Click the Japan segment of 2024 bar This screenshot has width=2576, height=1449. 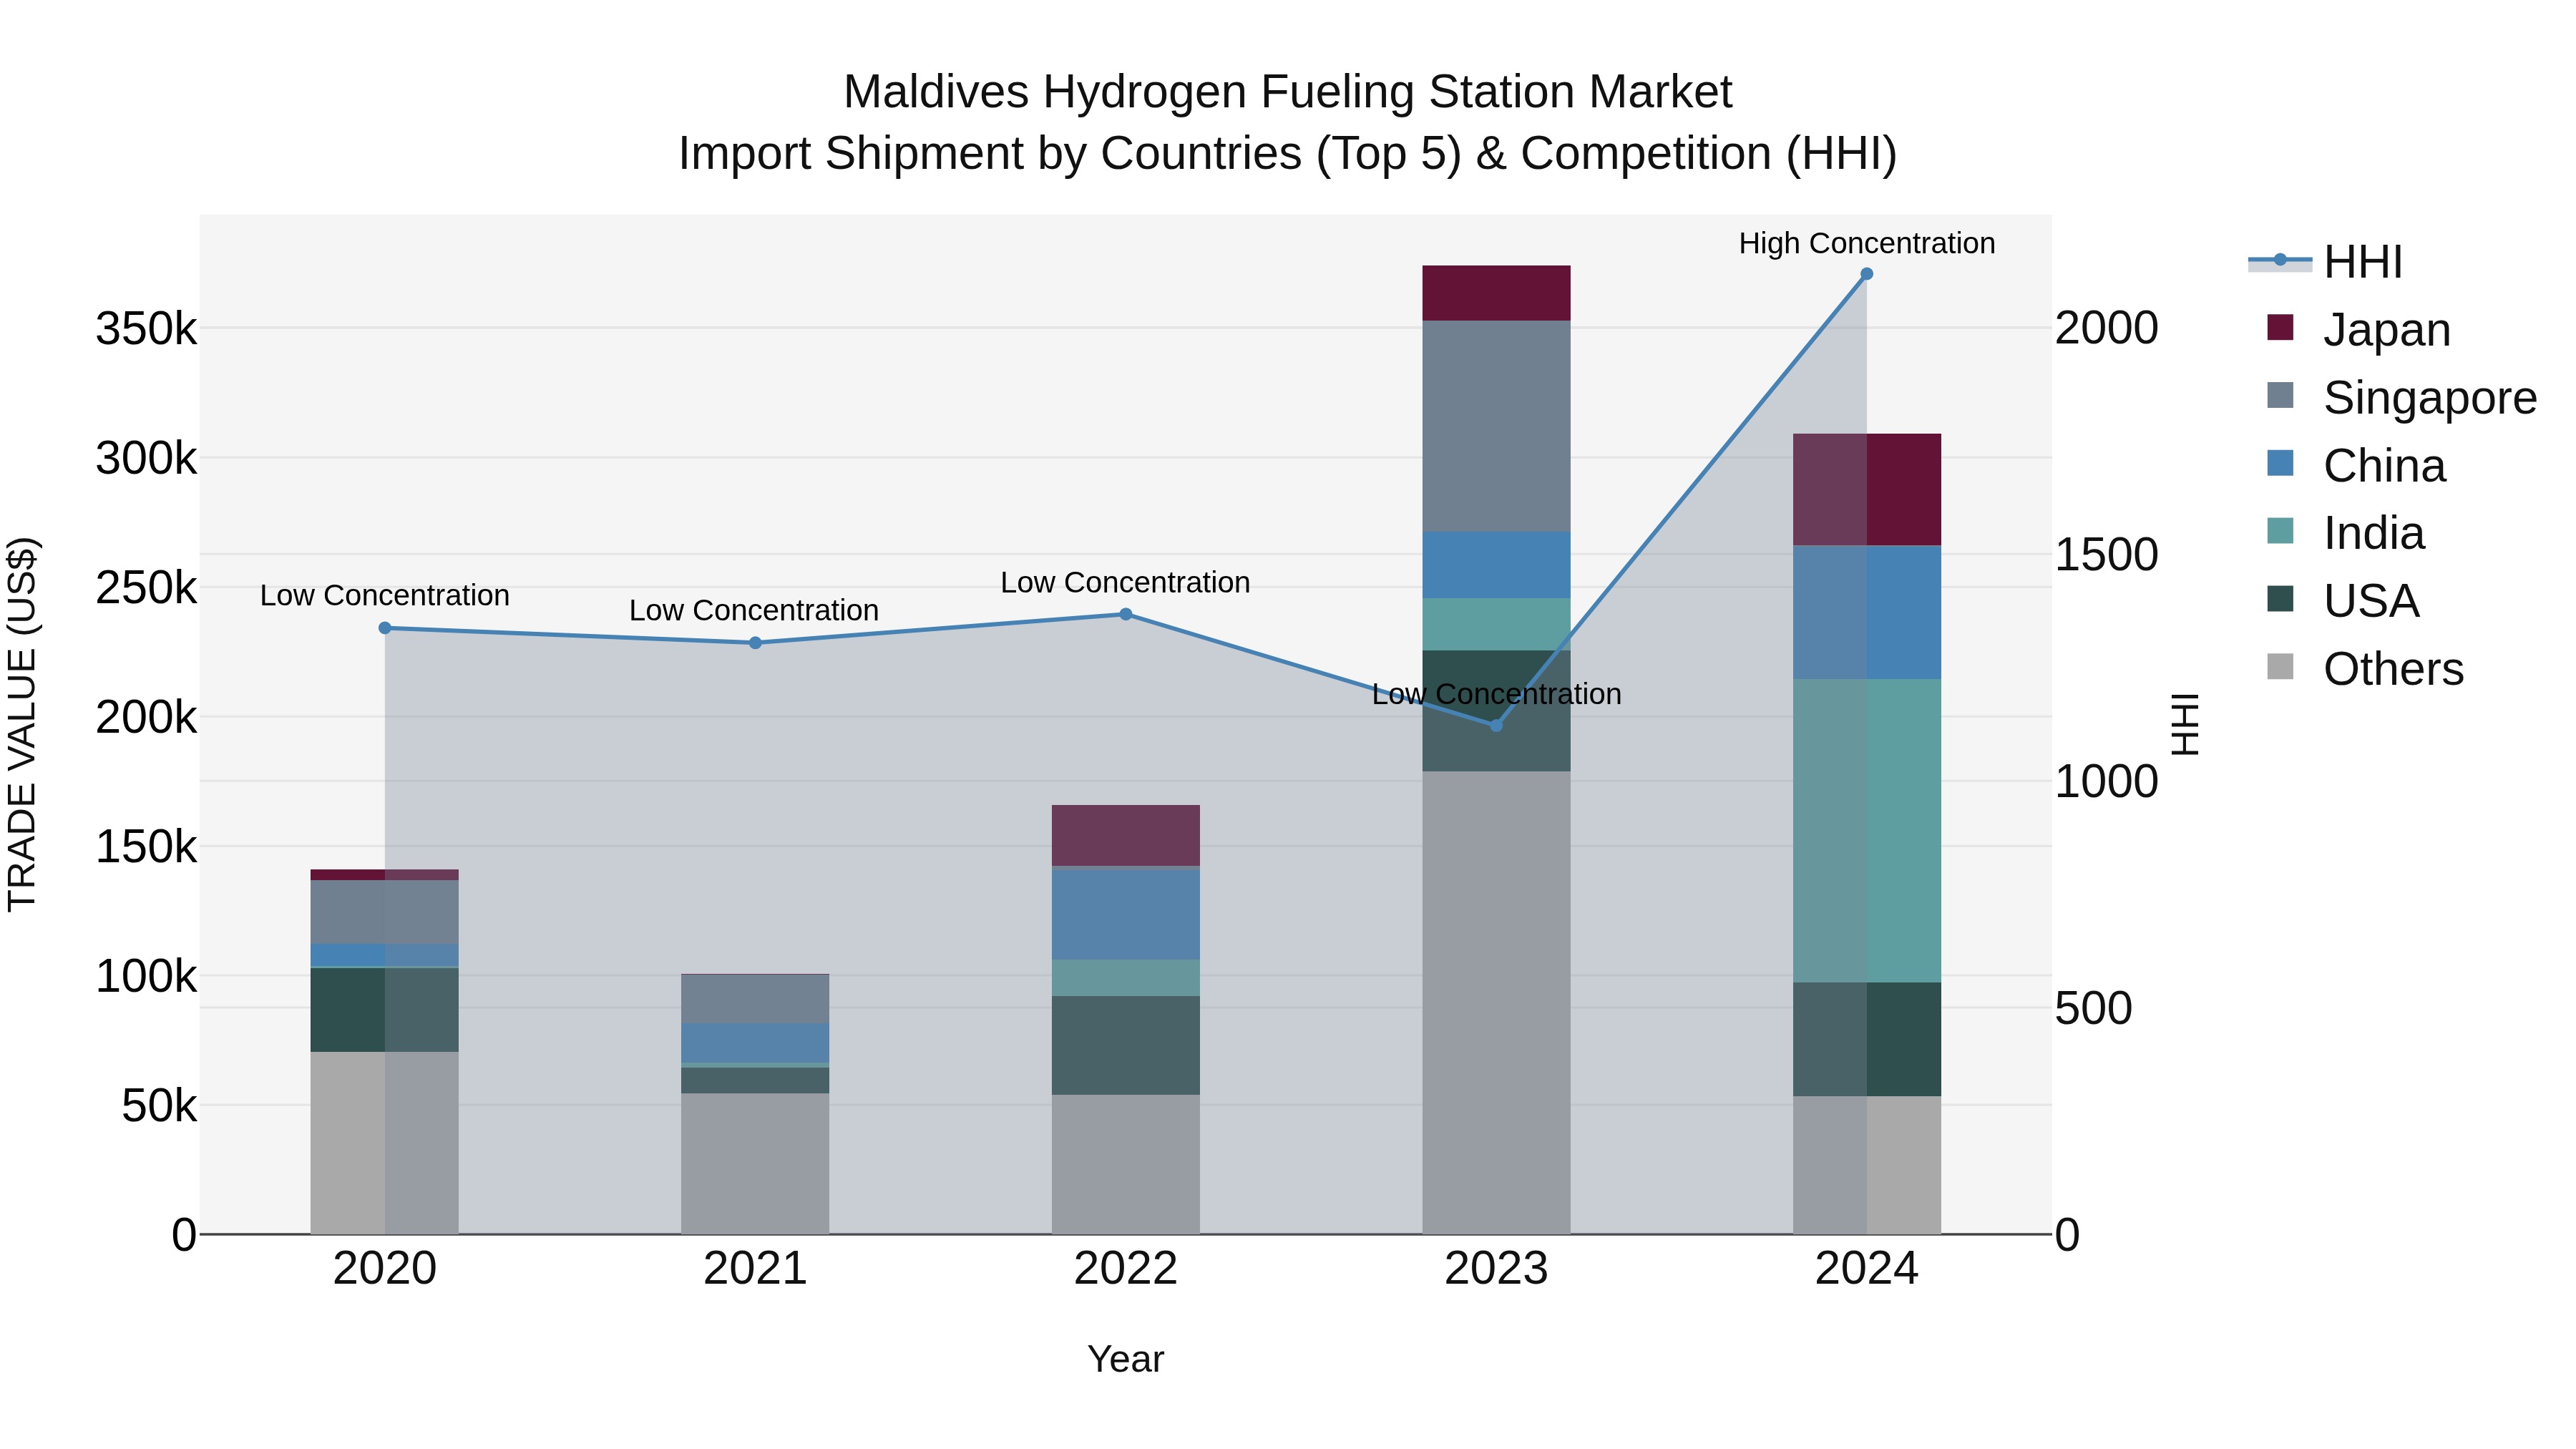(x=1866, y=490)
